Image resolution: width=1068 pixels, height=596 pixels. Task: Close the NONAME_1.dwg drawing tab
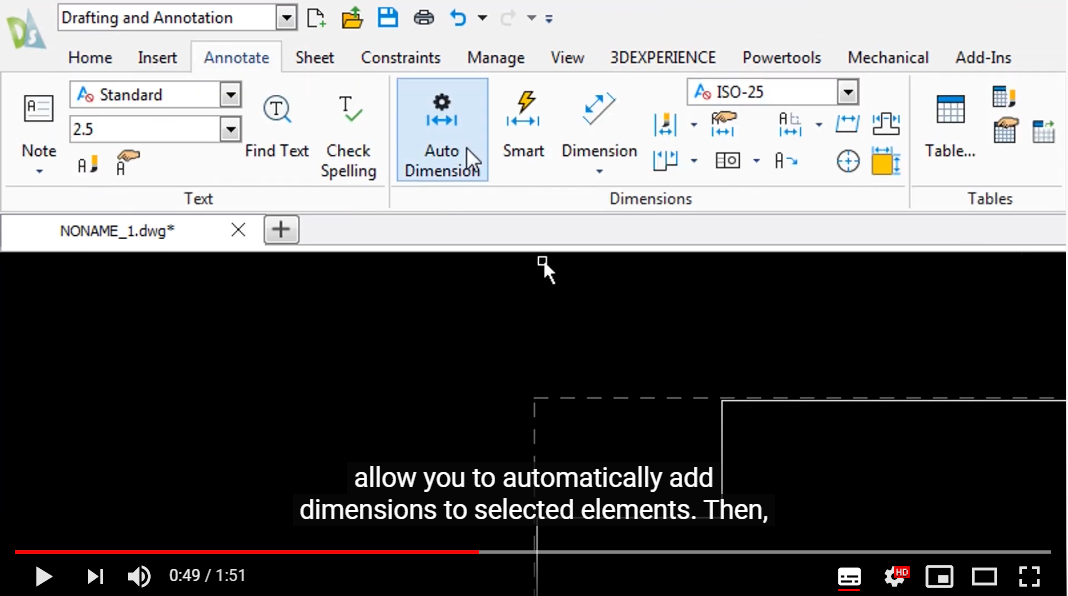click(238, 230)
